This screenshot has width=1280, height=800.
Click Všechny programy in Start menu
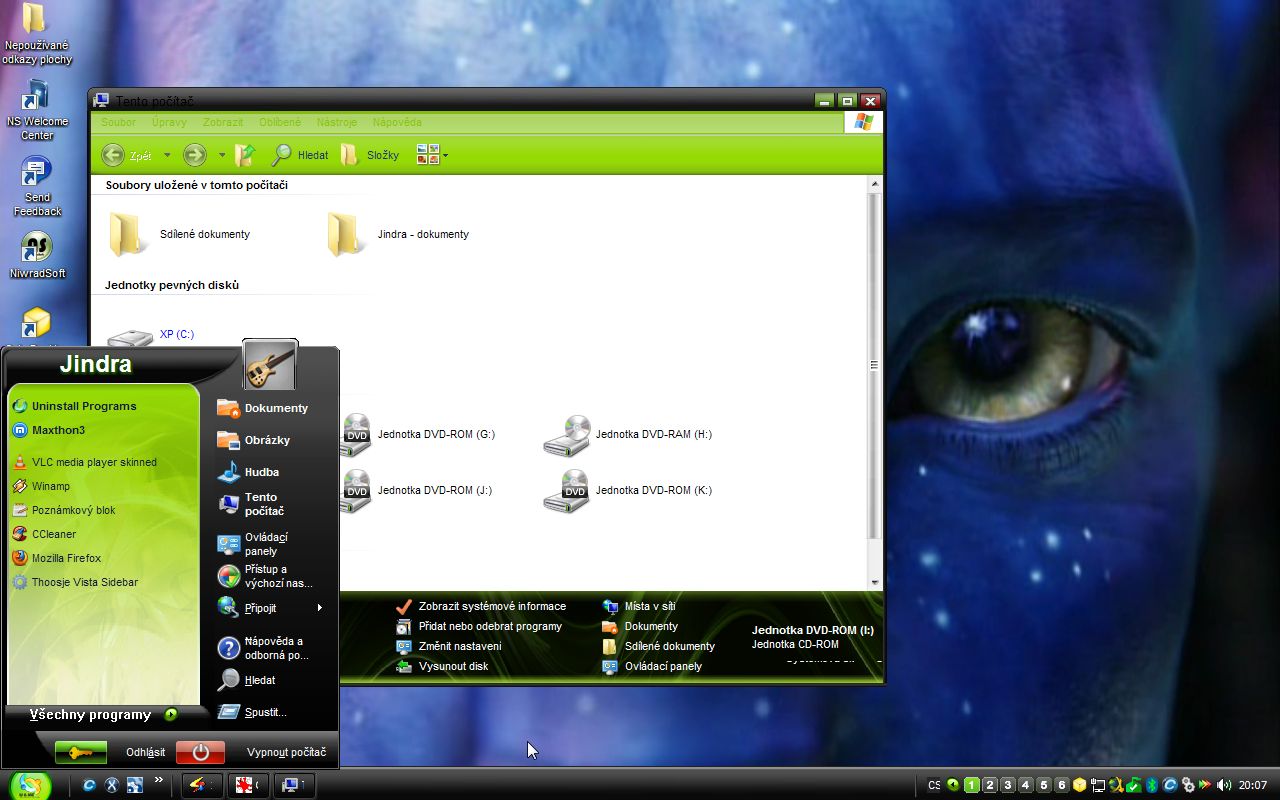point(90,714)
